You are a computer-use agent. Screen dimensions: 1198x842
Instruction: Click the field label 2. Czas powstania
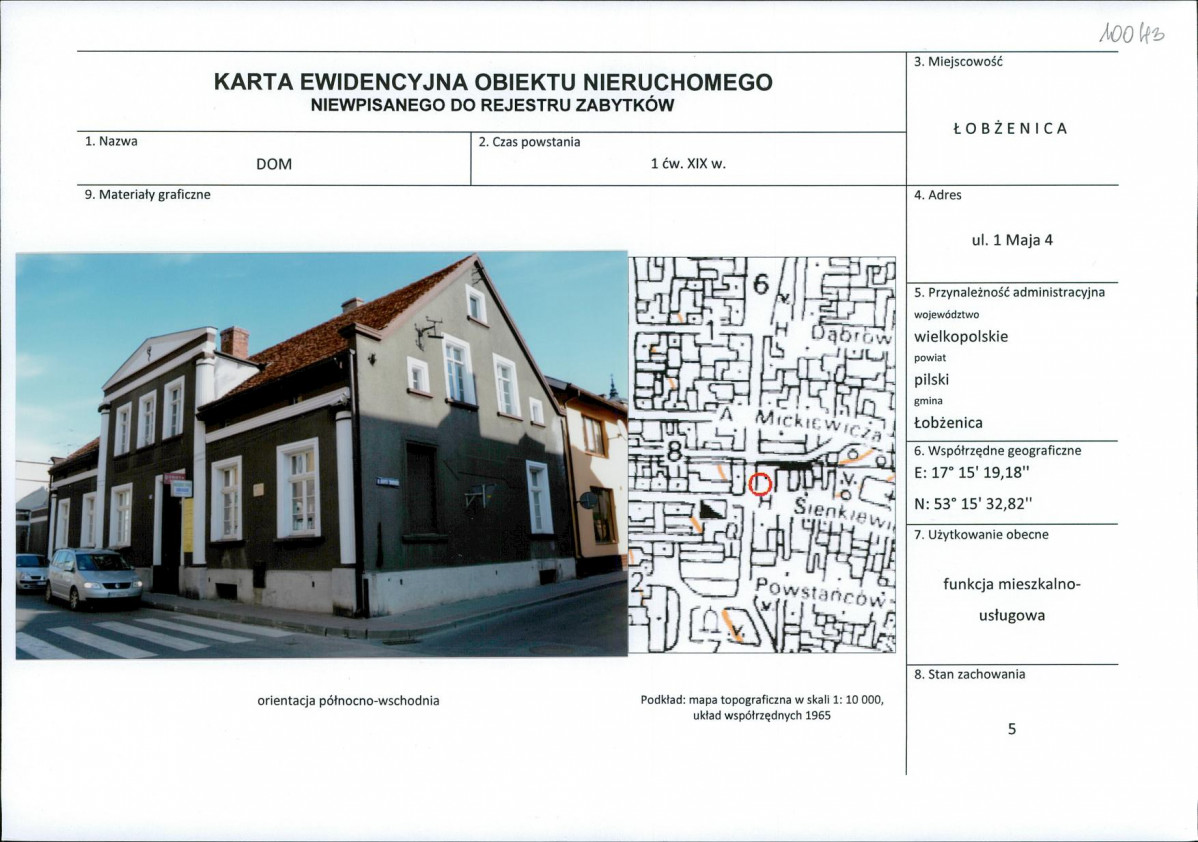[x=519, y=142]
